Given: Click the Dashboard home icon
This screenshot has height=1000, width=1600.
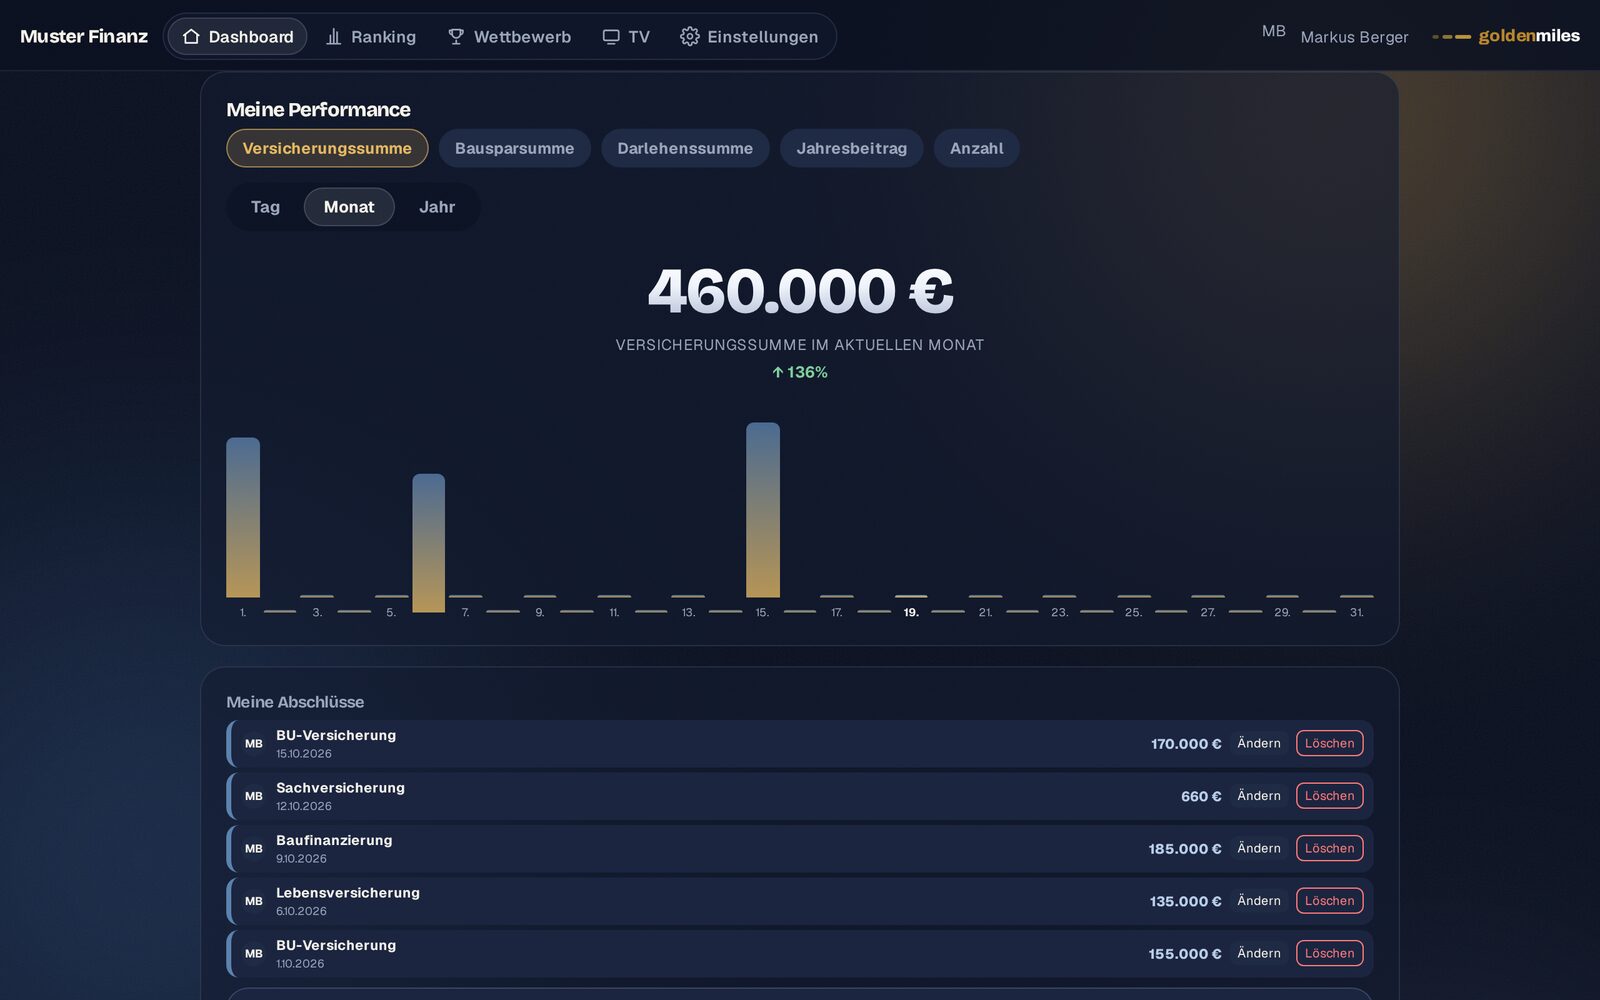Looking at the screenshot, I should (191, 37).
